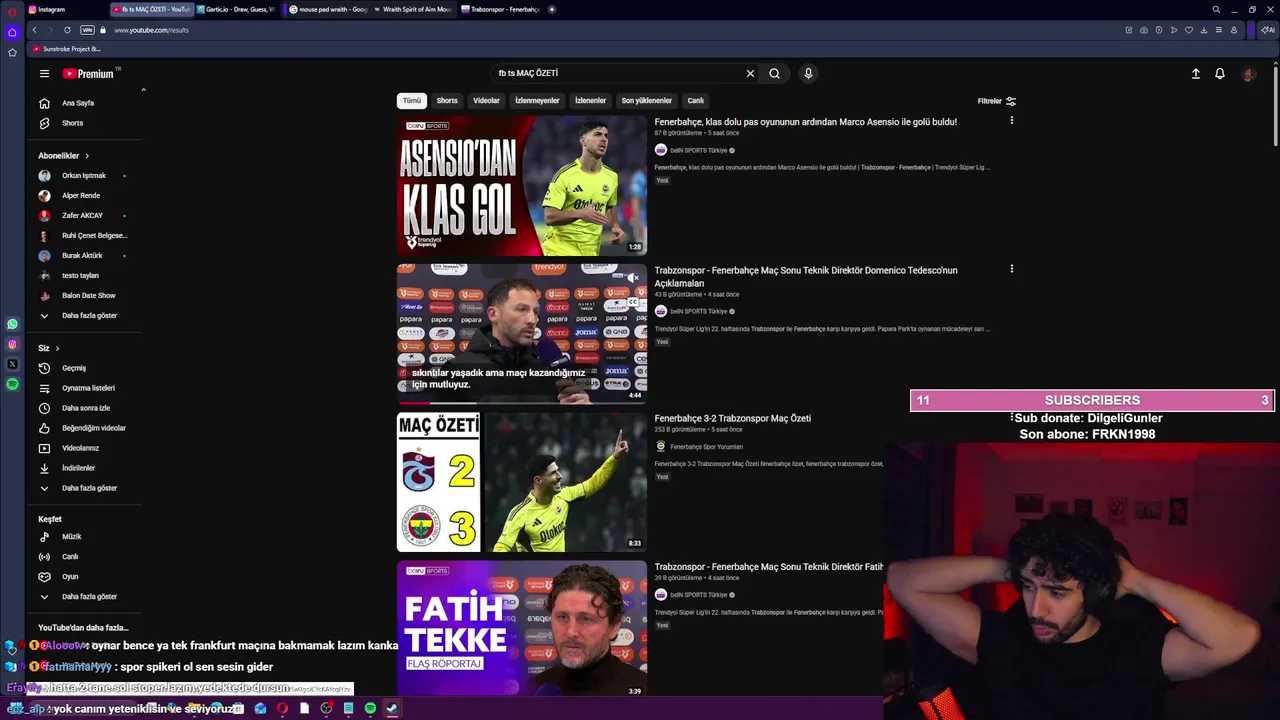Open the YouTube create upload icon
Image resolution: width=1280 pixels, height=720 pixels.
(x=1195, y=73)
